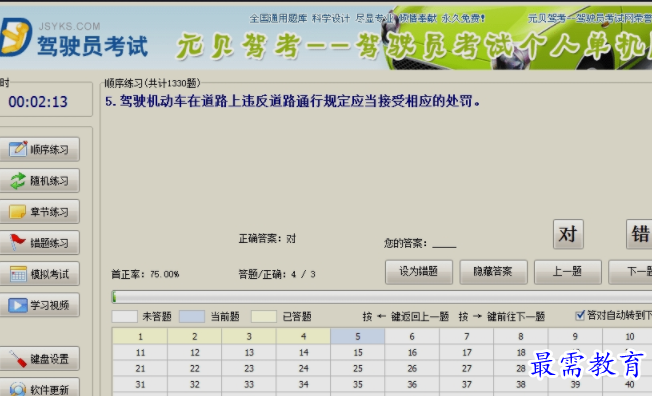
Task: Click the green arrows icon of 随机练习
Action: click(x=18, y=181)
